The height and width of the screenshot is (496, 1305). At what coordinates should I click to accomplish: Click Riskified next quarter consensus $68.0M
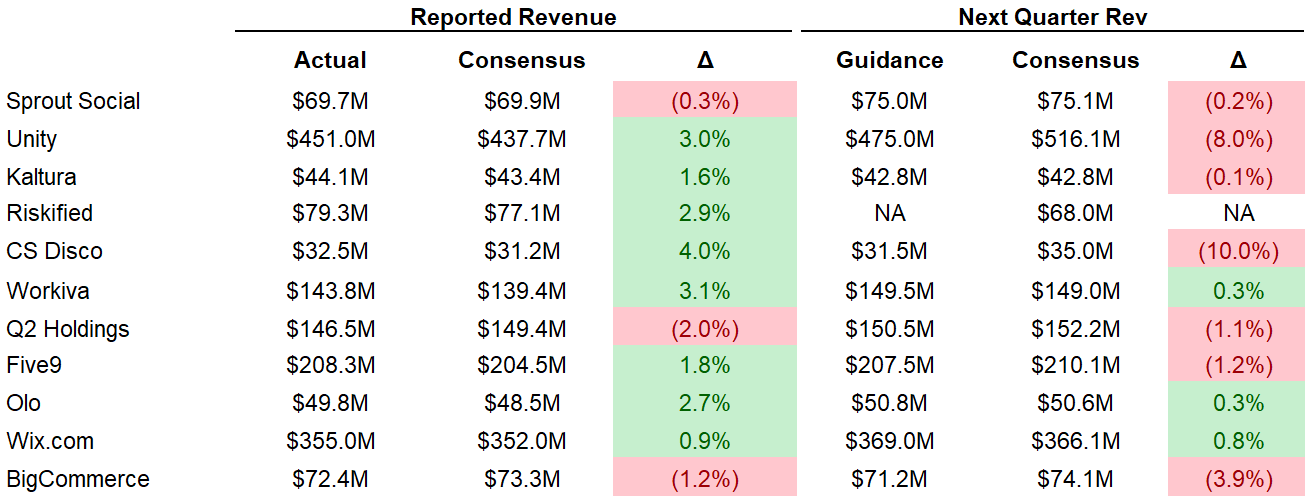click(1075, 213)
